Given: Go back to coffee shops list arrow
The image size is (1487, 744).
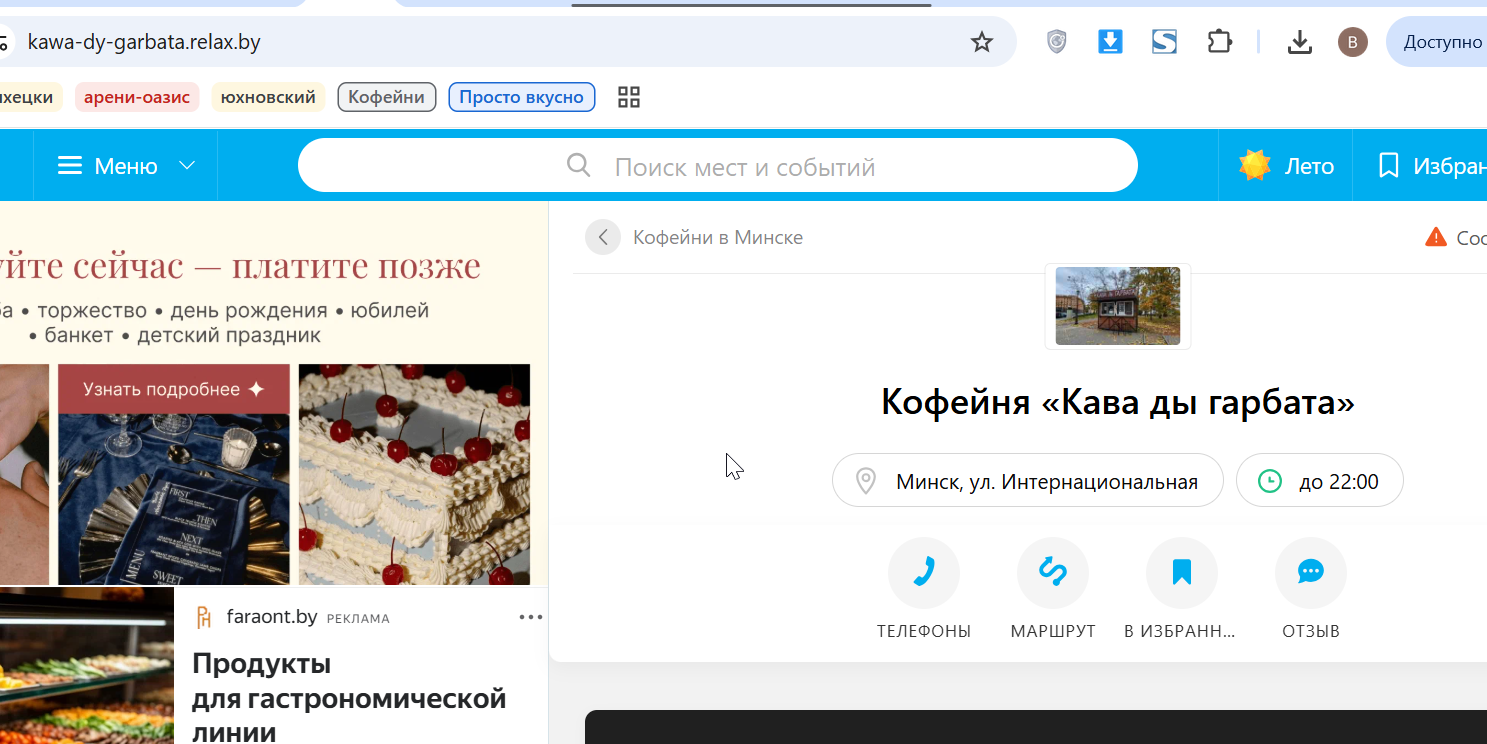Looking at the screenshot, I should click(x=603, y=237).
